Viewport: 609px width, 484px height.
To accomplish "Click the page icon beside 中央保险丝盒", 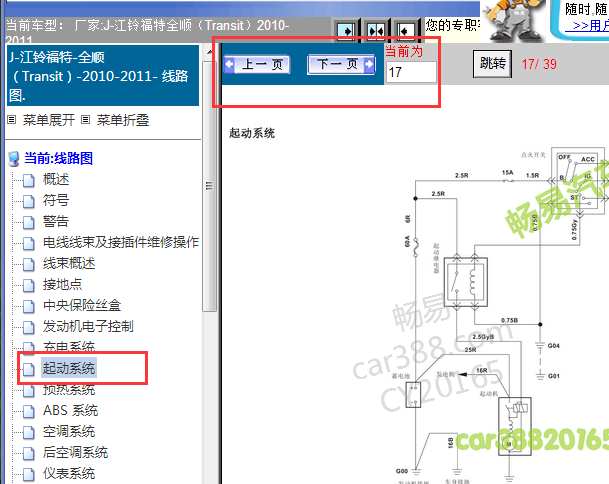I will [28, 306].
